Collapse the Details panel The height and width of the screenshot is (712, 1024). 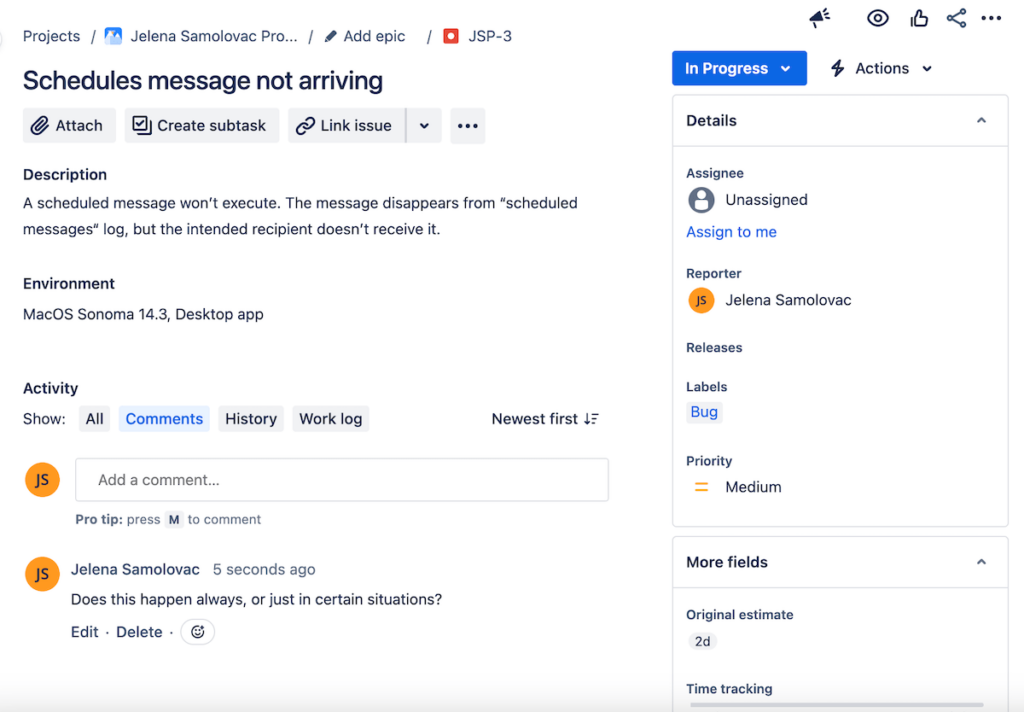(x=981, y=120)
